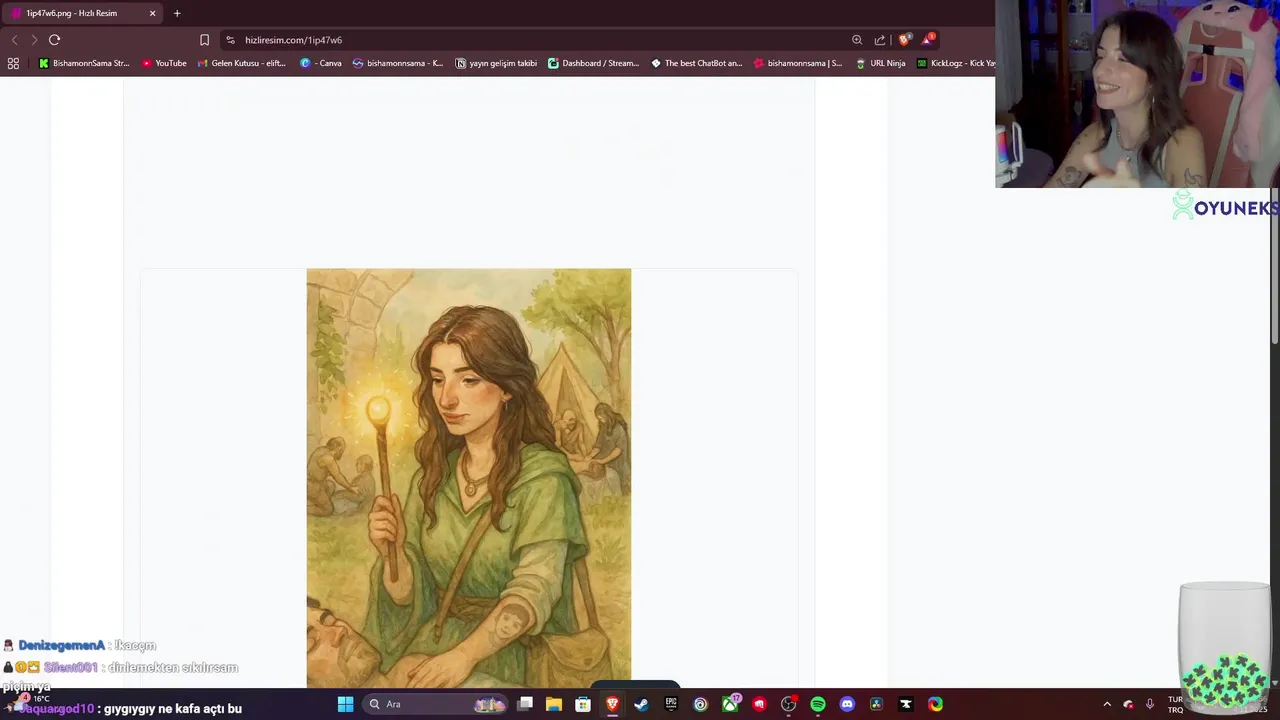
Task: Click the fantasy healer illustration image
Action: click(x=468, y=478)
